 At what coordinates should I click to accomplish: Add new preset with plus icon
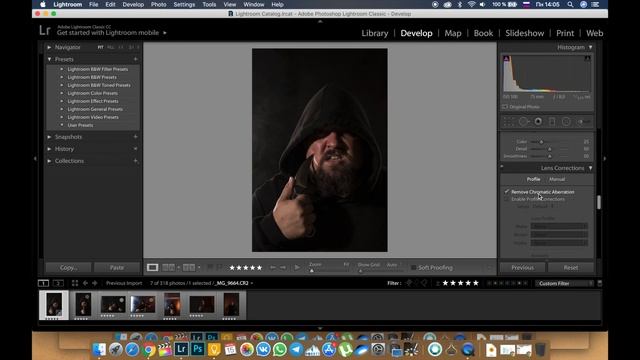[x=136, y=59]
